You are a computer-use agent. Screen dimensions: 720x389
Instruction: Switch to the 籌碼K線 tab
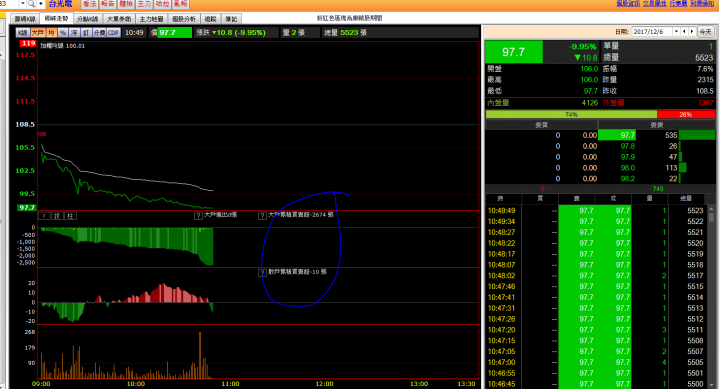click(25, 19)
